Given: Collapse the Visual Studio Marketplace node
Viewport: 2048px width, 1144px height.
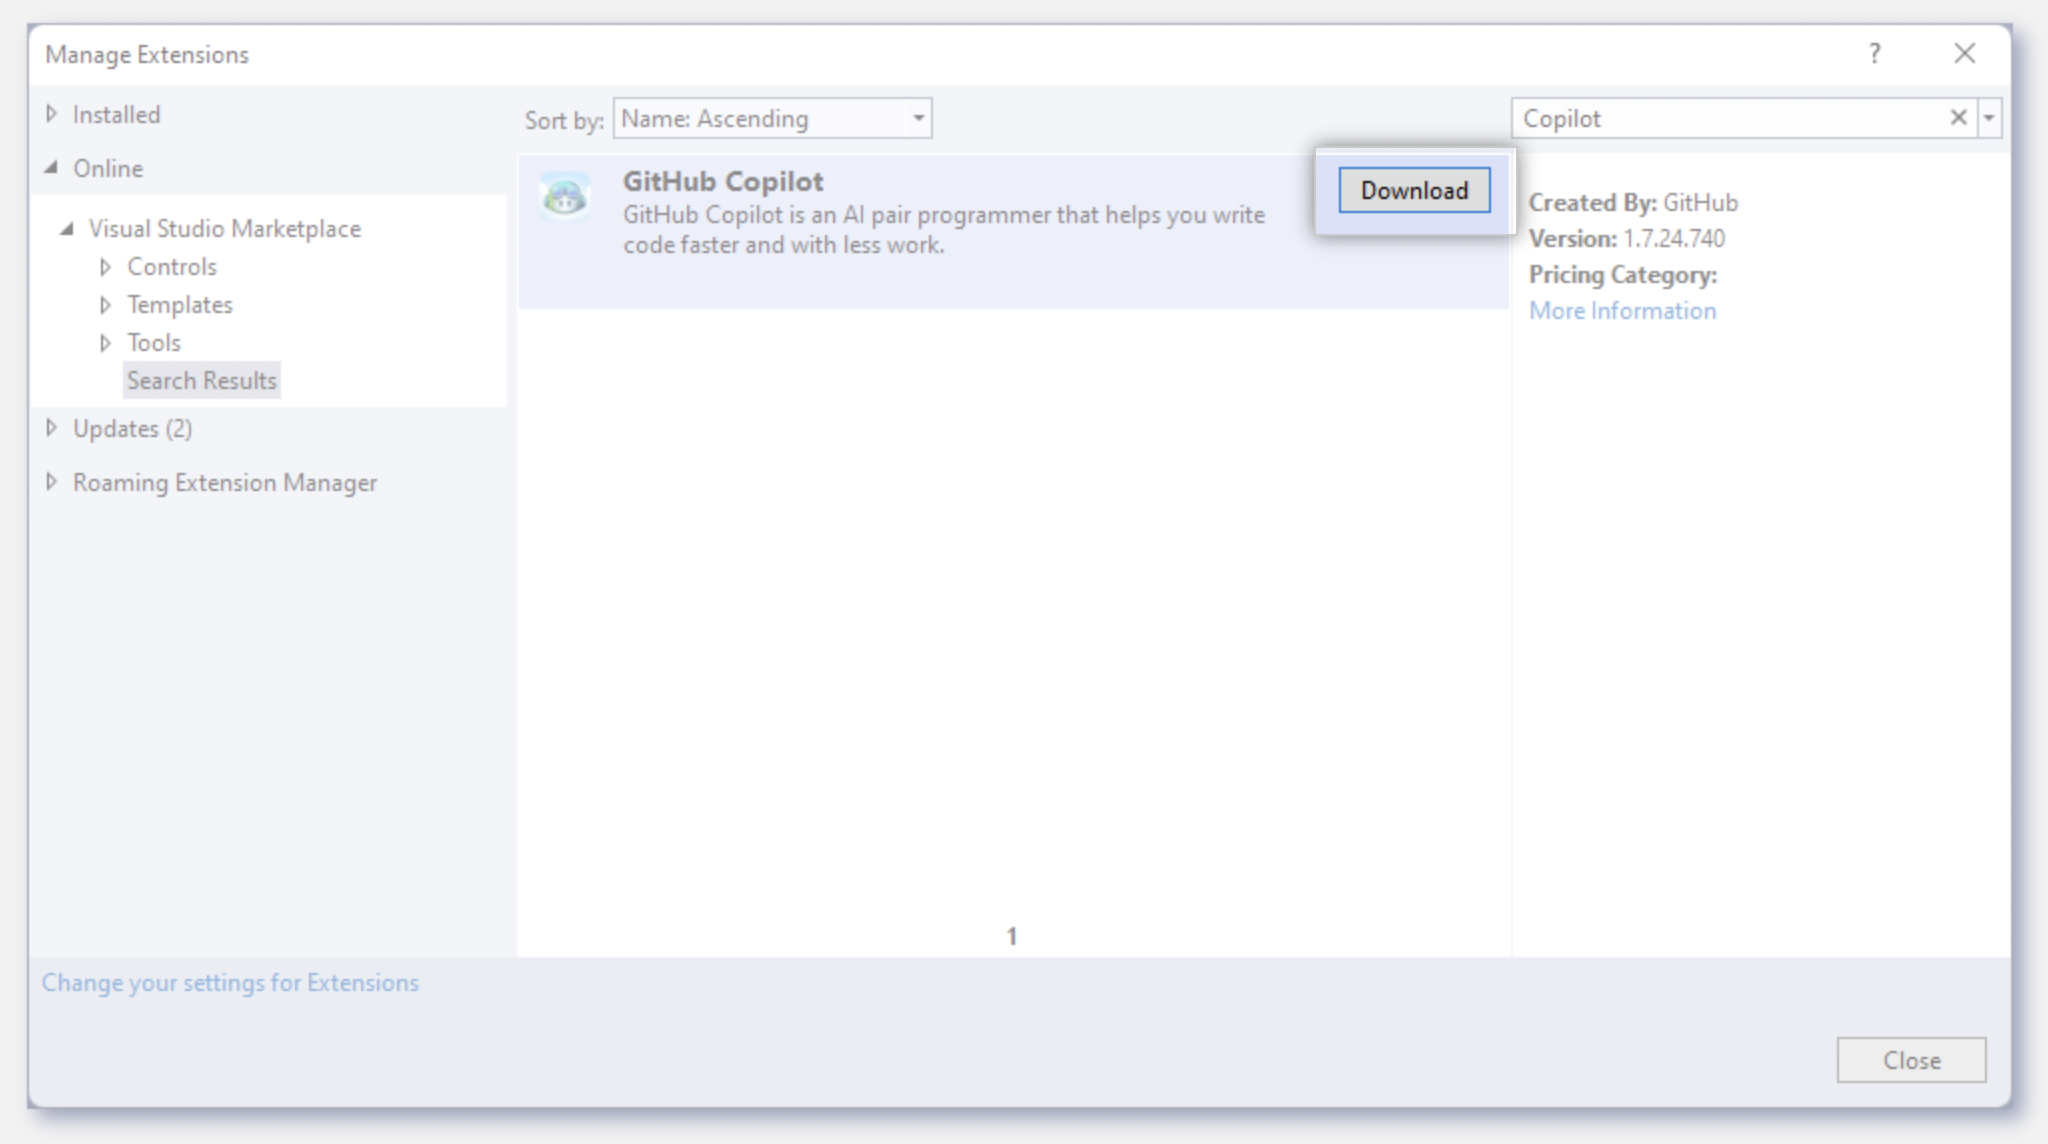Looking at the screenshot, I should [x=67, y=228].
